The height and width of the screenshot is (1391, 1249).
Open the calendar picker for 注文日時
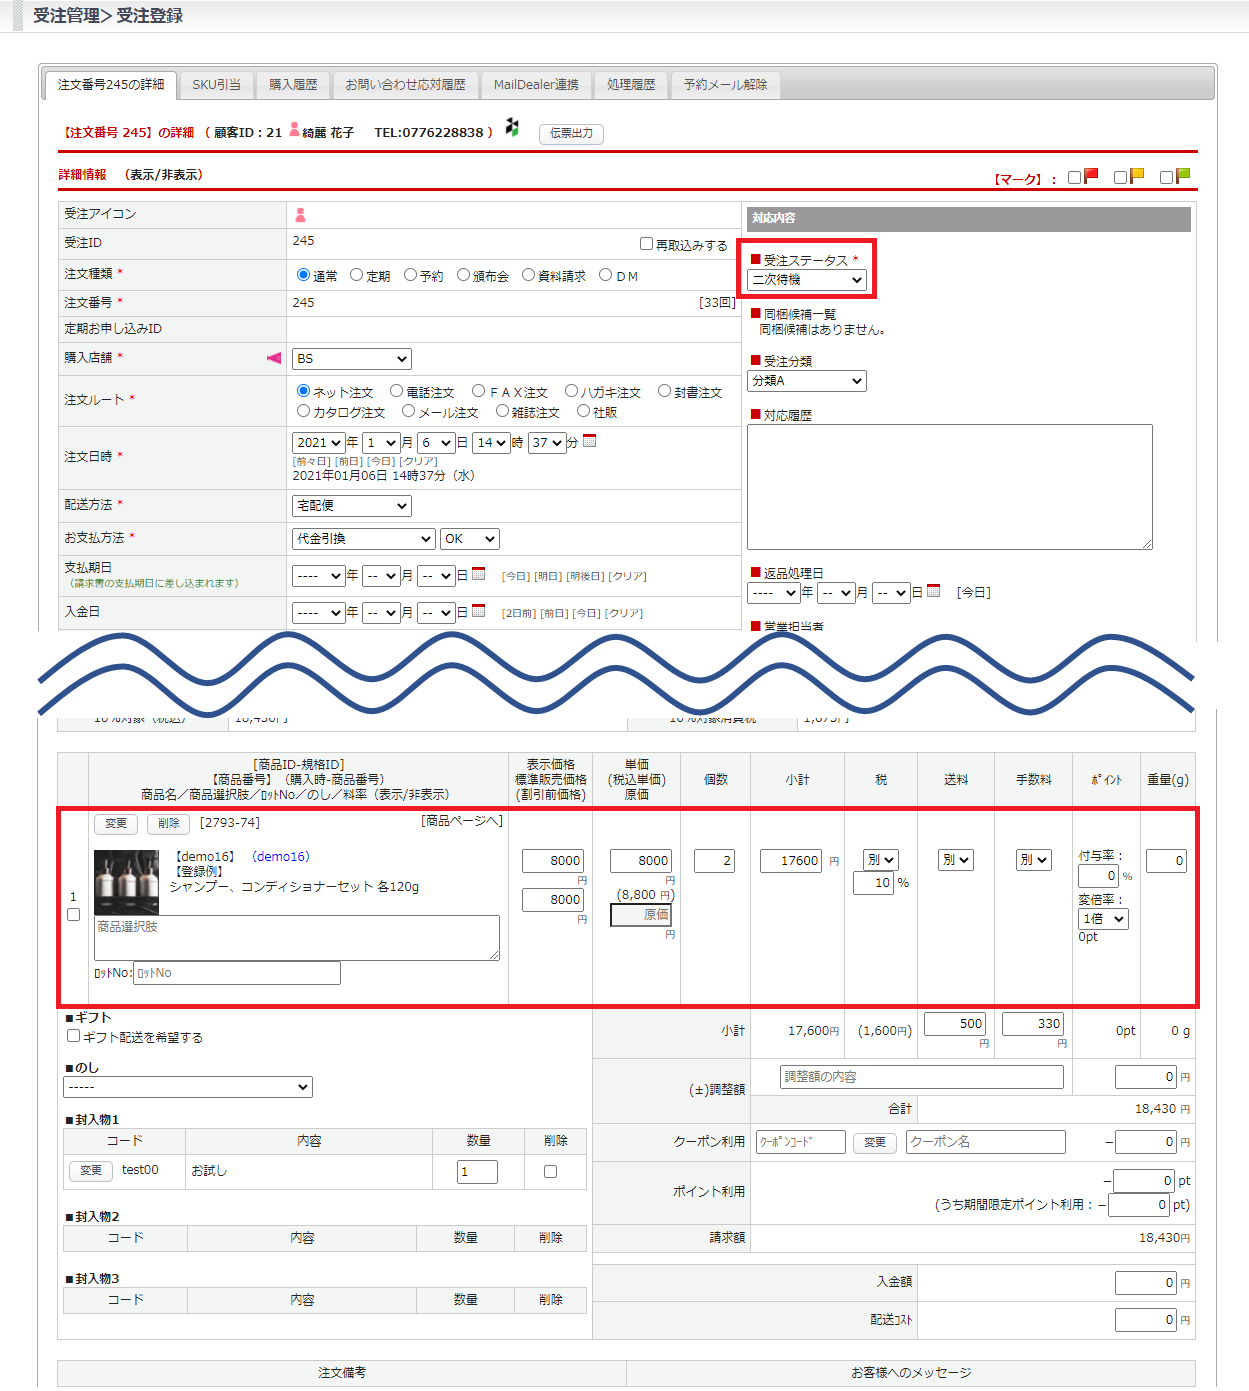pyautogui.click(x=590, y=441)
